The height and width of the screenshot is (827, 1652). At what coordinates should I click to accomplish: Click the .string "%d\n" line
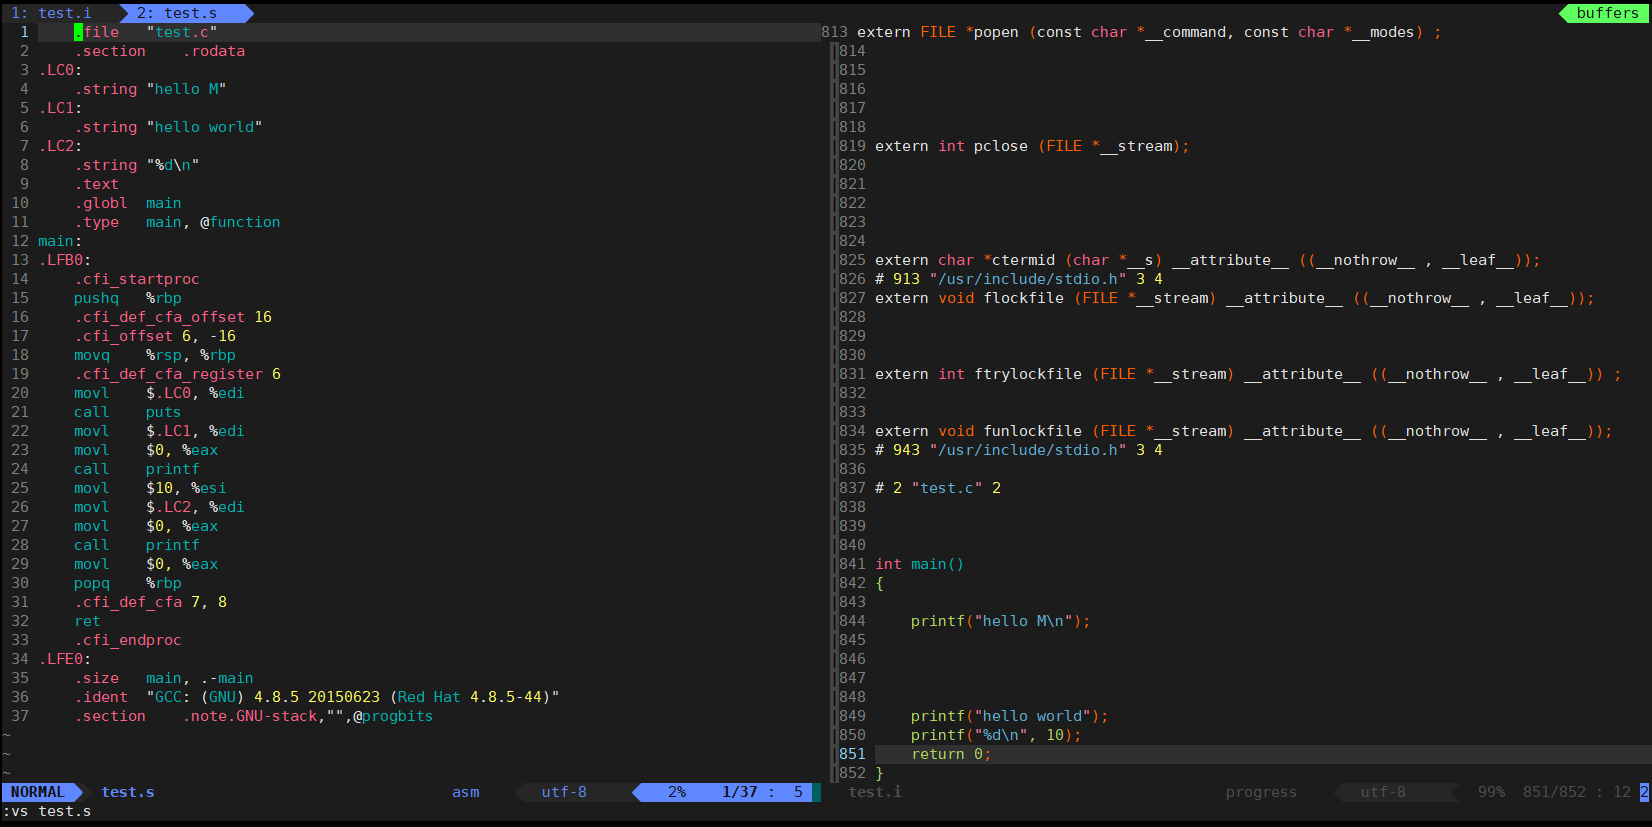137,165
